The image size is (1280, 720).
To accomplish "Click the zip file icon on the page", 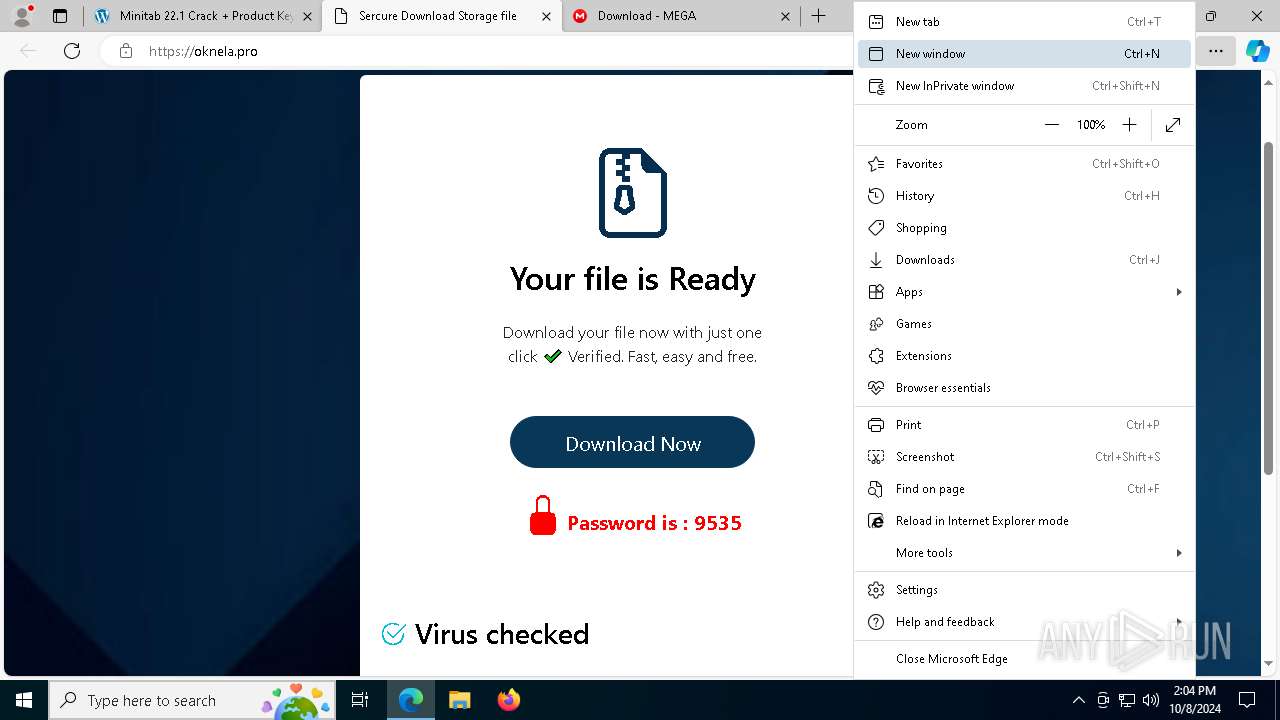I will 633,192.
